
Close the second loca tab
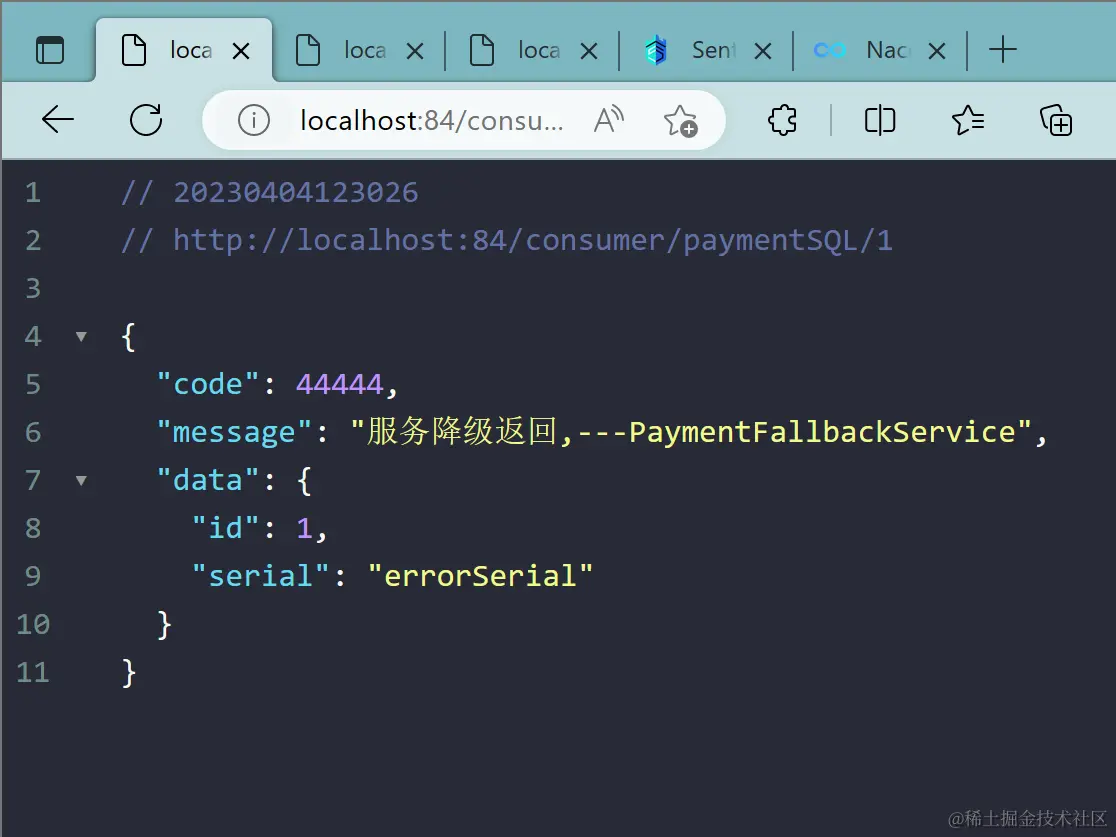coord(415,51)
